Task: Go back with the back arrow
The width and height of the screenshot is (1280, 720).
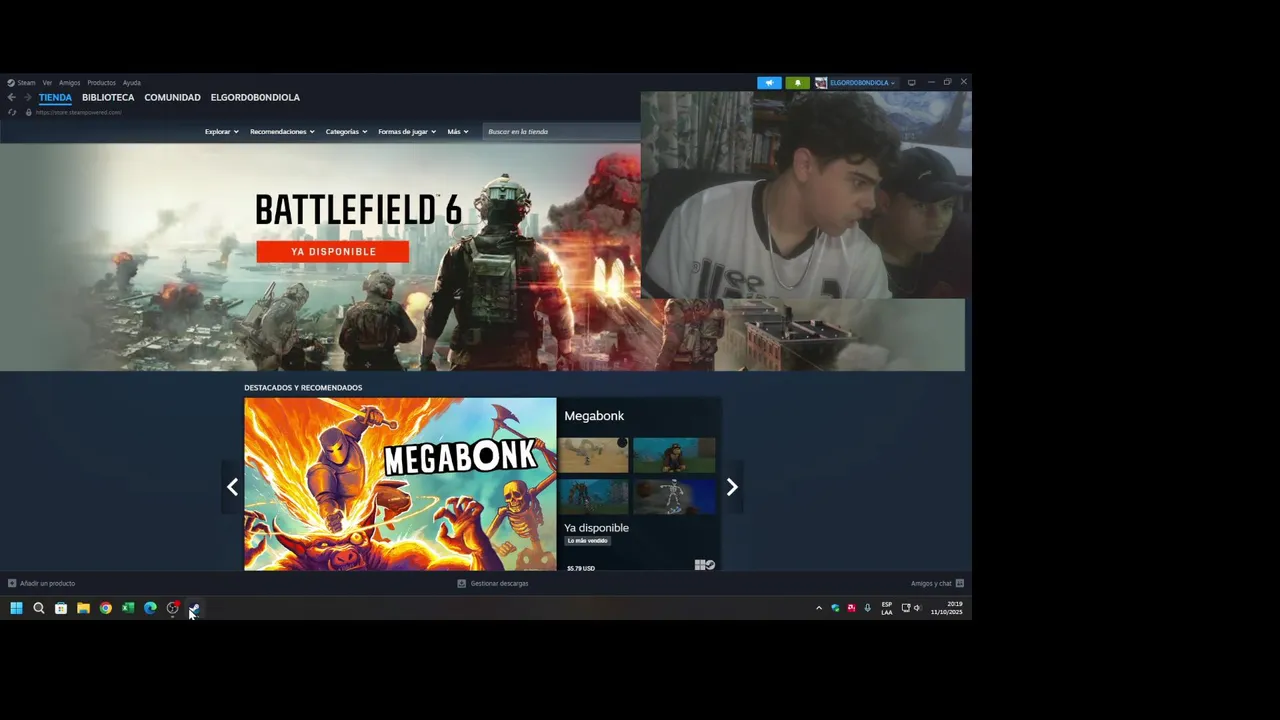Action: 12,97
